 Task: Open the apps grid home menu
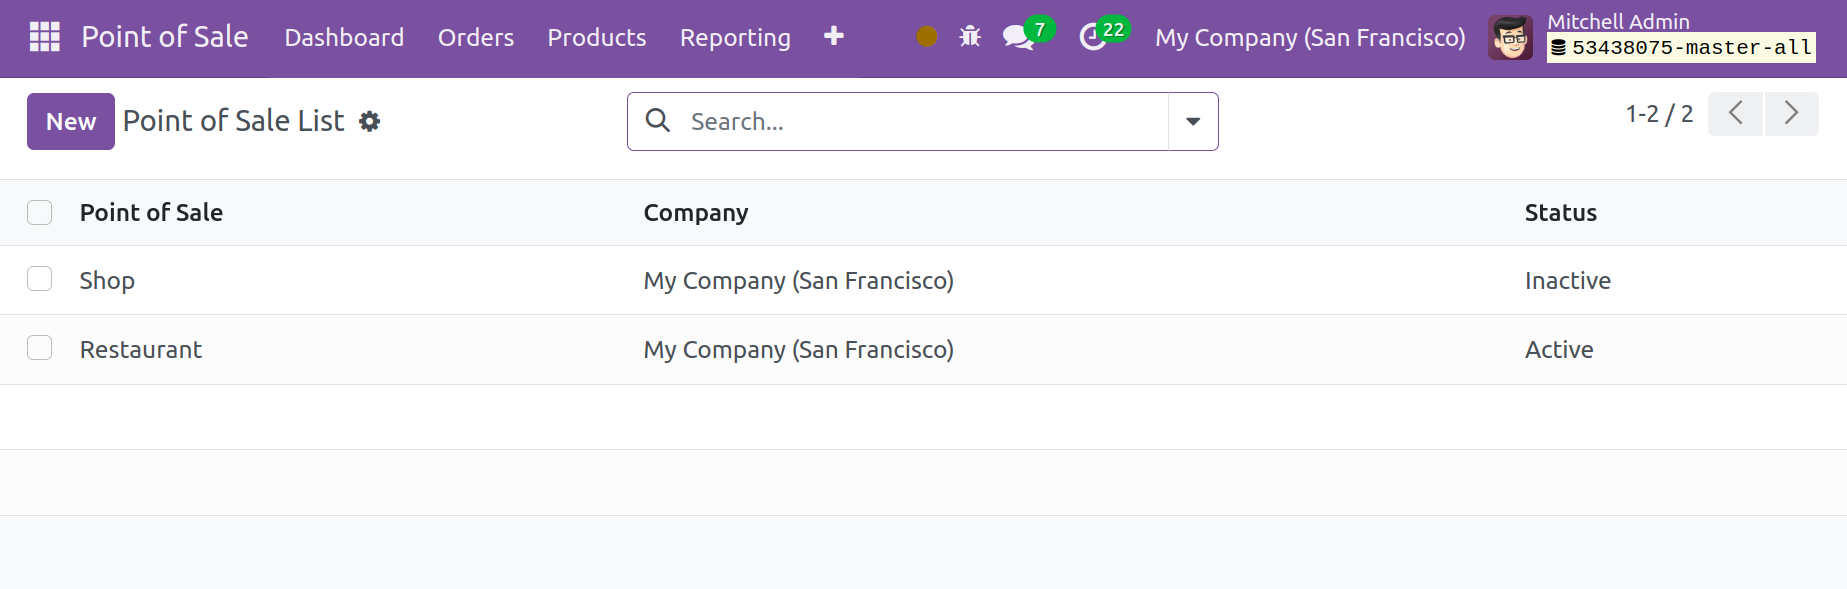[44, 37]
